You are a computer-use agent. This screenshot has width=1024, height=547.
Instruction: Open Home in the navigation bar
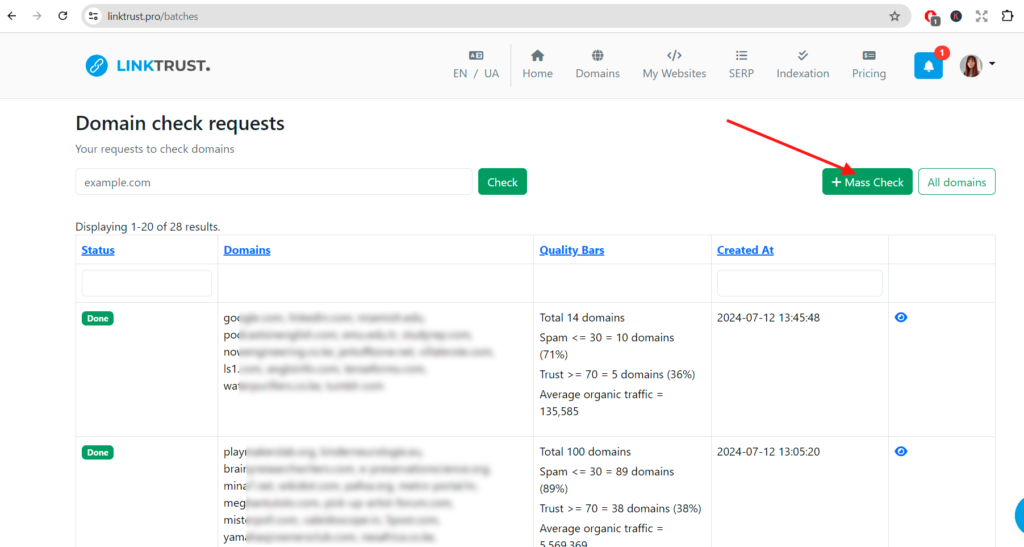(537, 65)
